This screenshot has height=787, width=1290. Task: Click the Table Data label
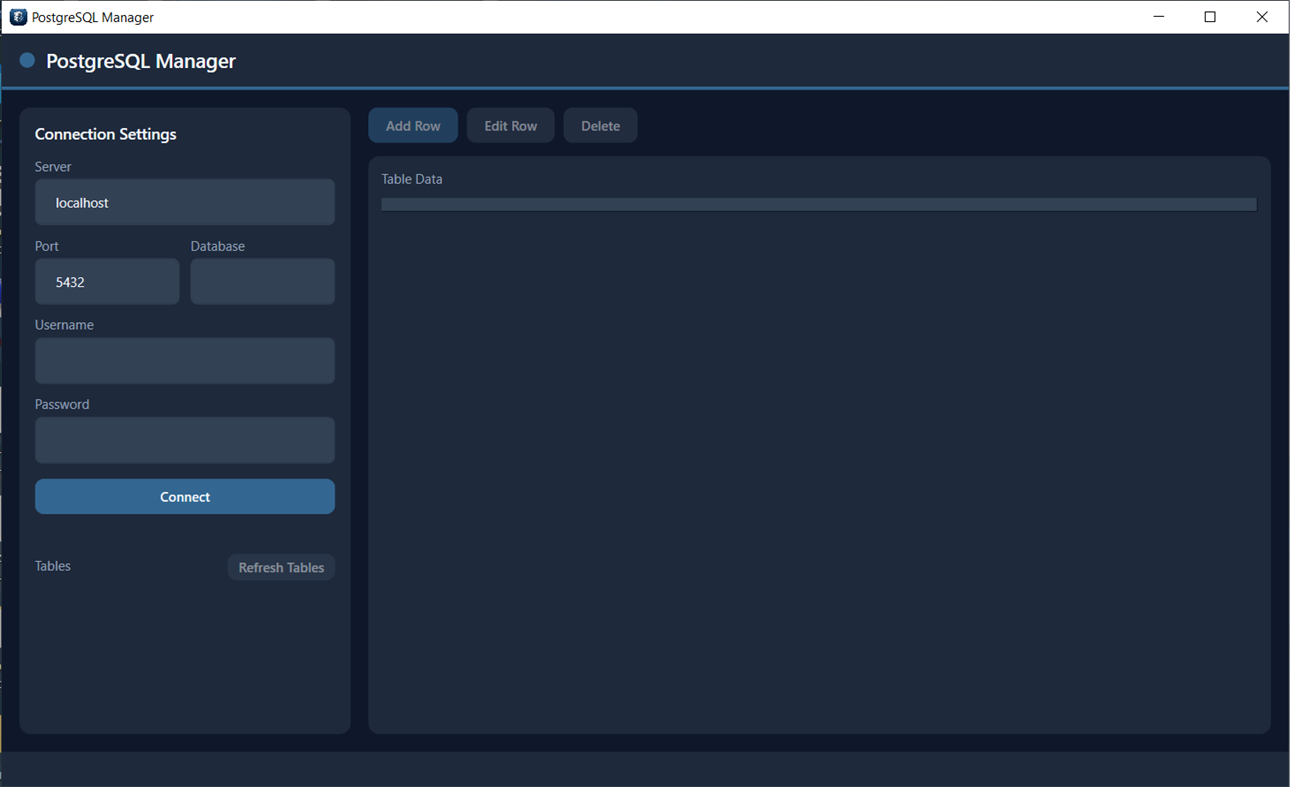[412, 179]
